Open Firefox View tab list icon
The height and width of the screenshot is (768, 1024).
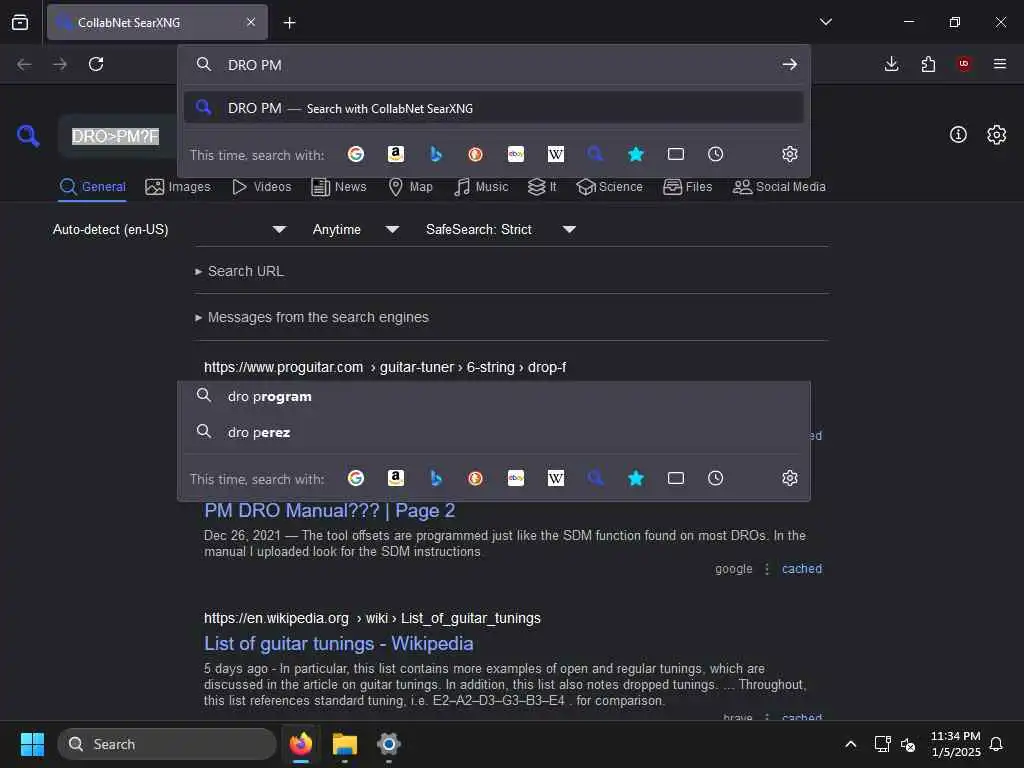pos(20,22)
